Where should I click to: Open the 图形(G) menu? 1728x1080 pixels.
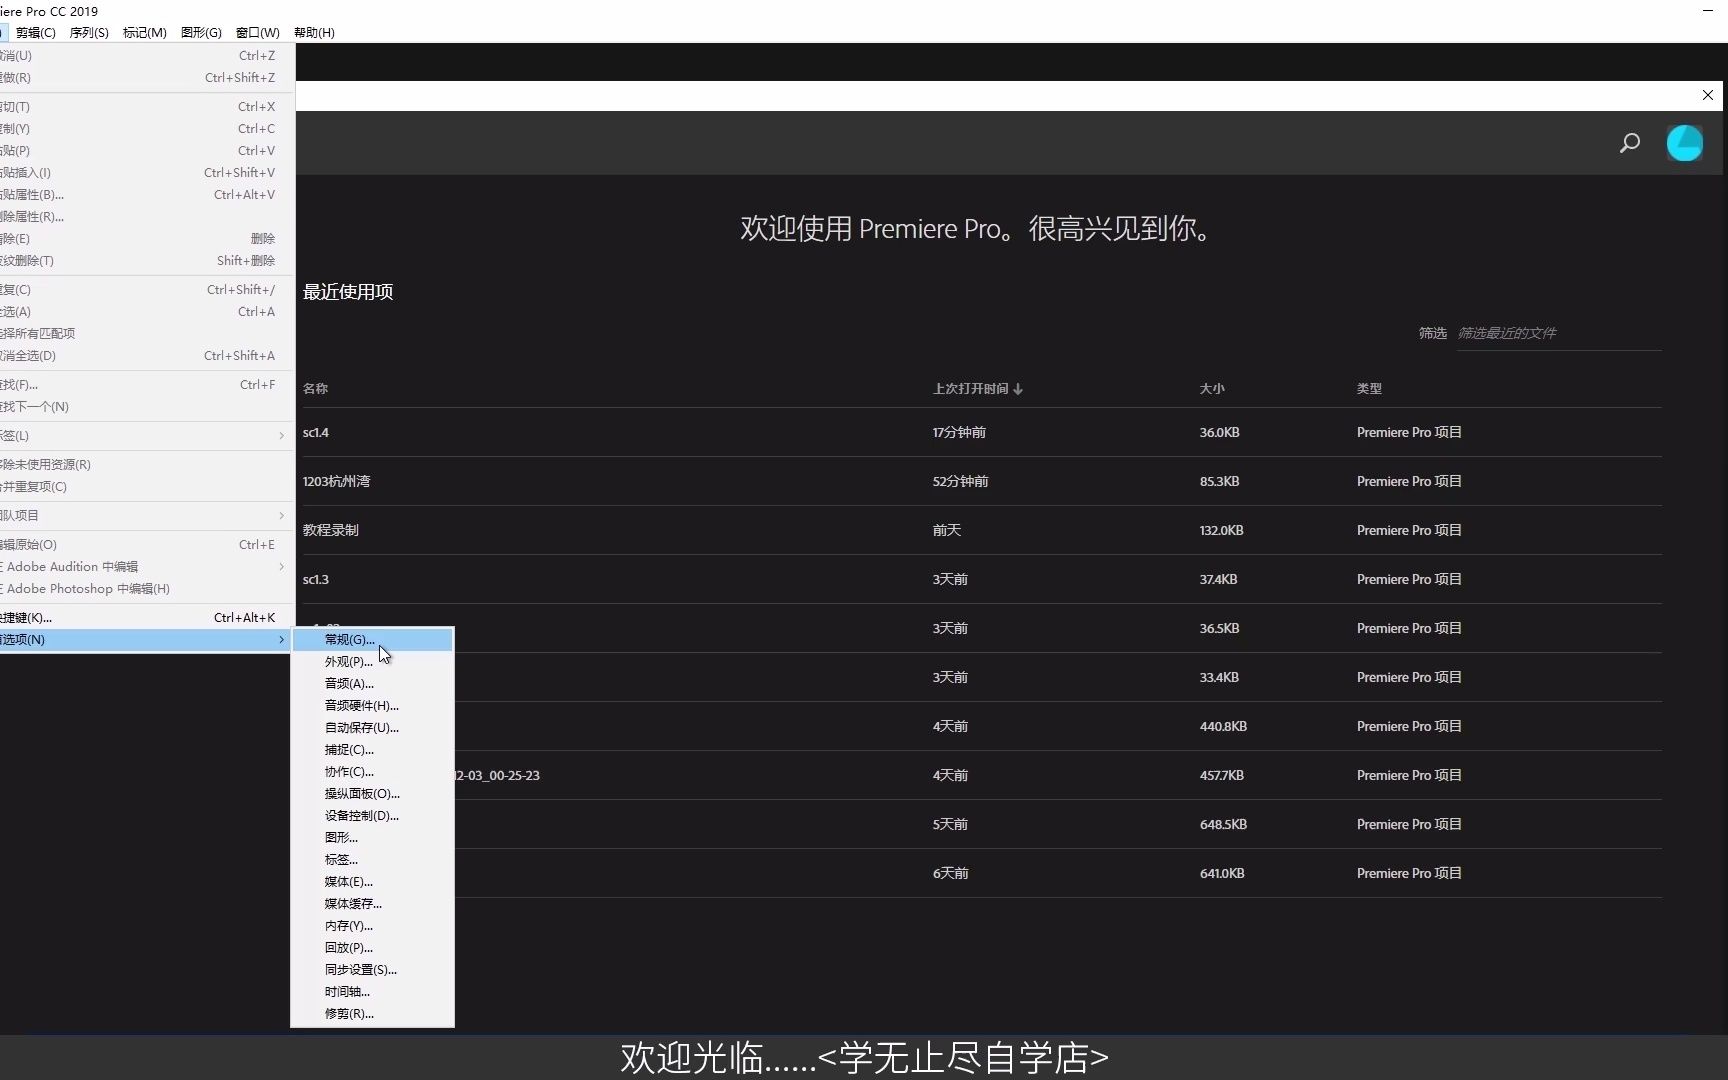point(201,32)
